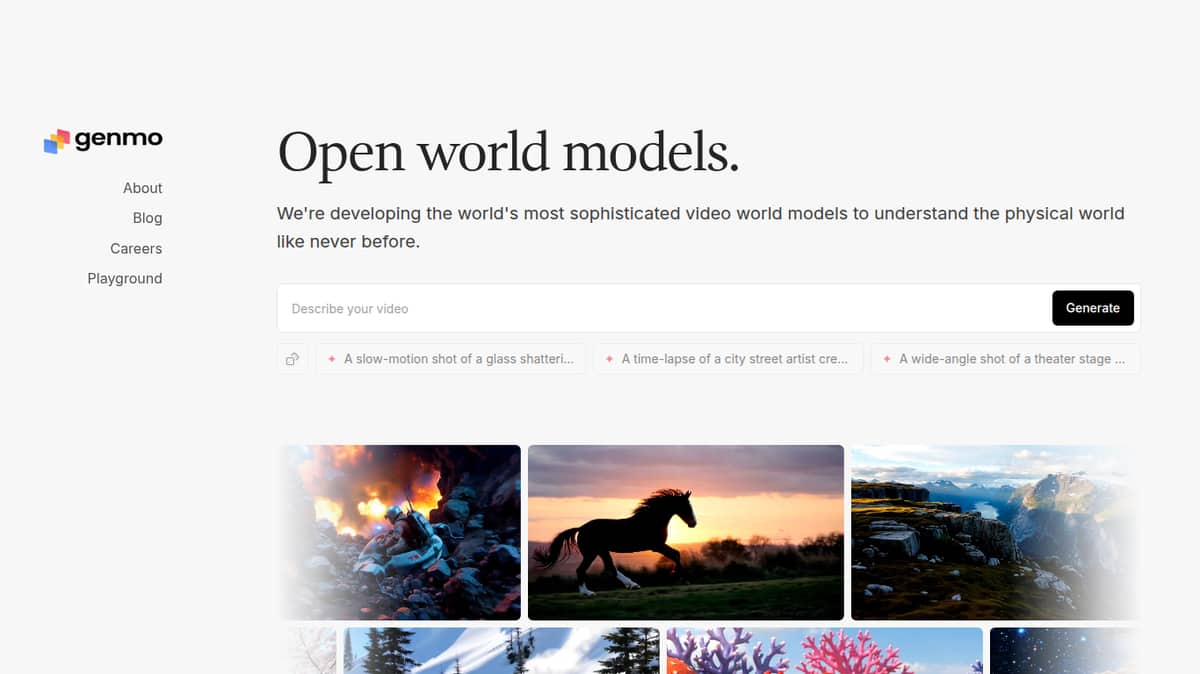1200x674 pixels.
Task: Go to the Blog link
Action: pos(147,218)
